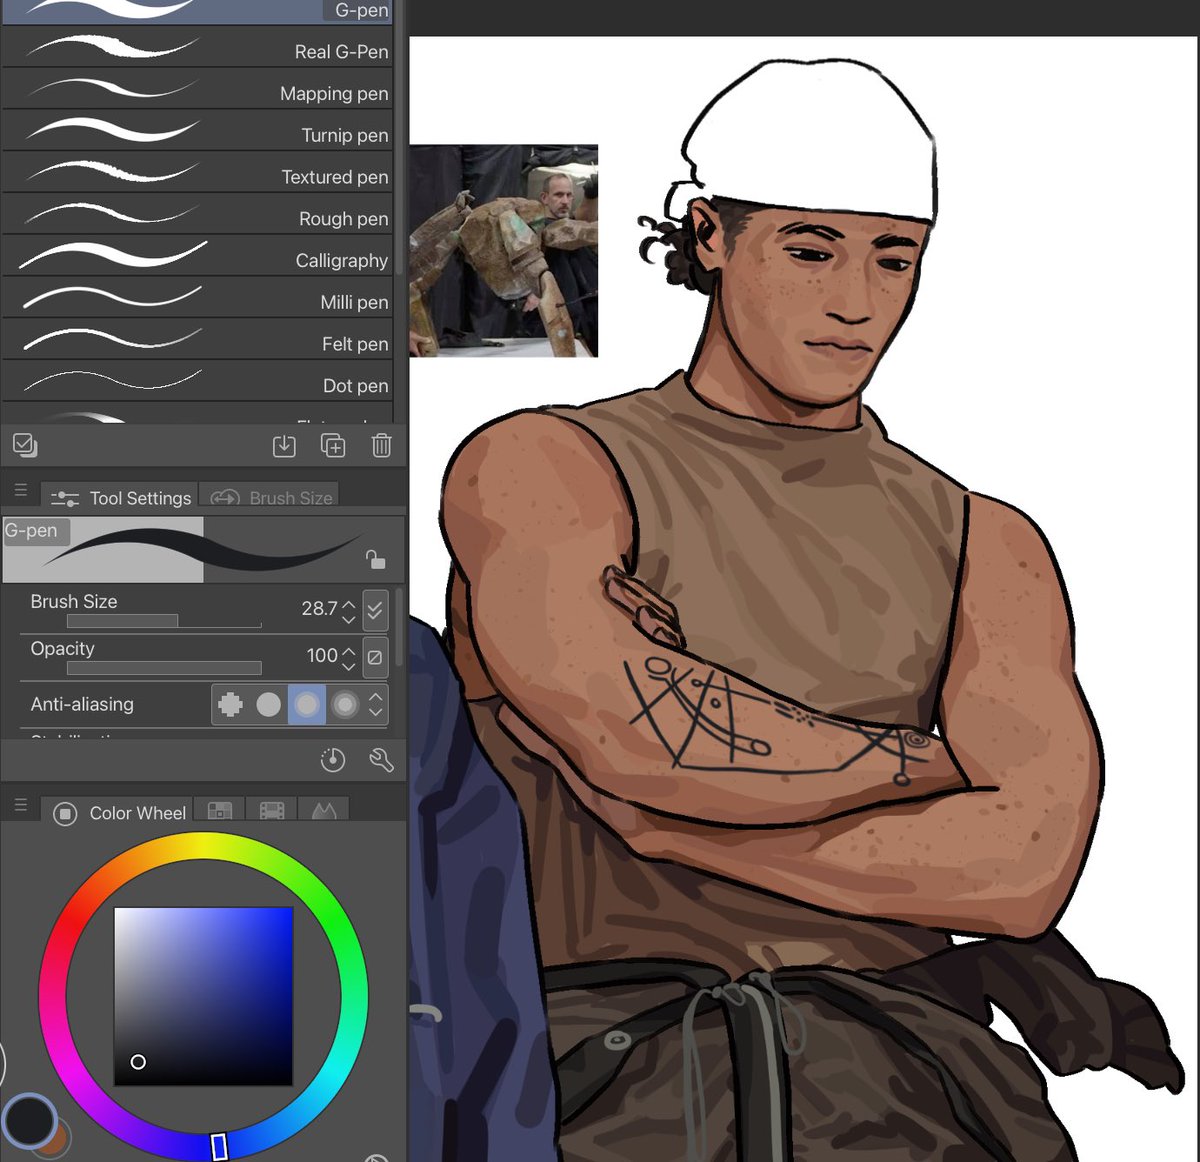Click the Opacity value stepper arrows

point(348,657)
